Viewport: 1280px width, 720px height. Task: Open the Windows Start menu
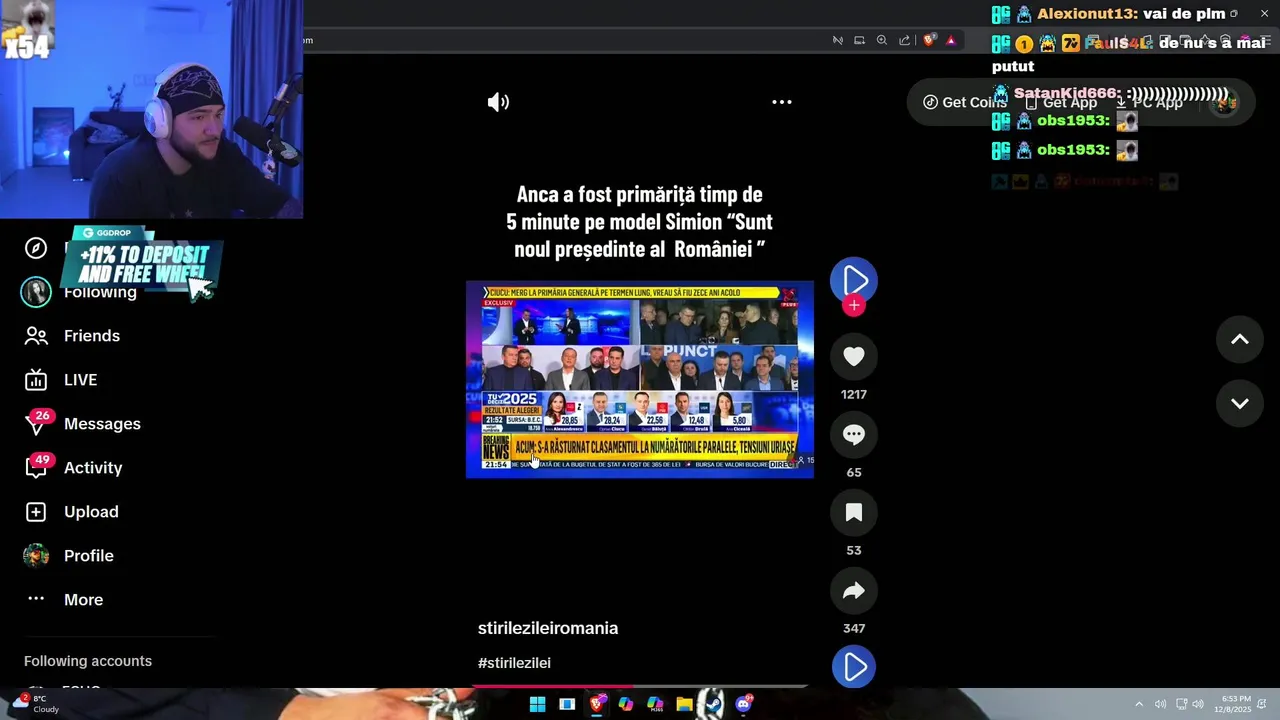point(537,704)
